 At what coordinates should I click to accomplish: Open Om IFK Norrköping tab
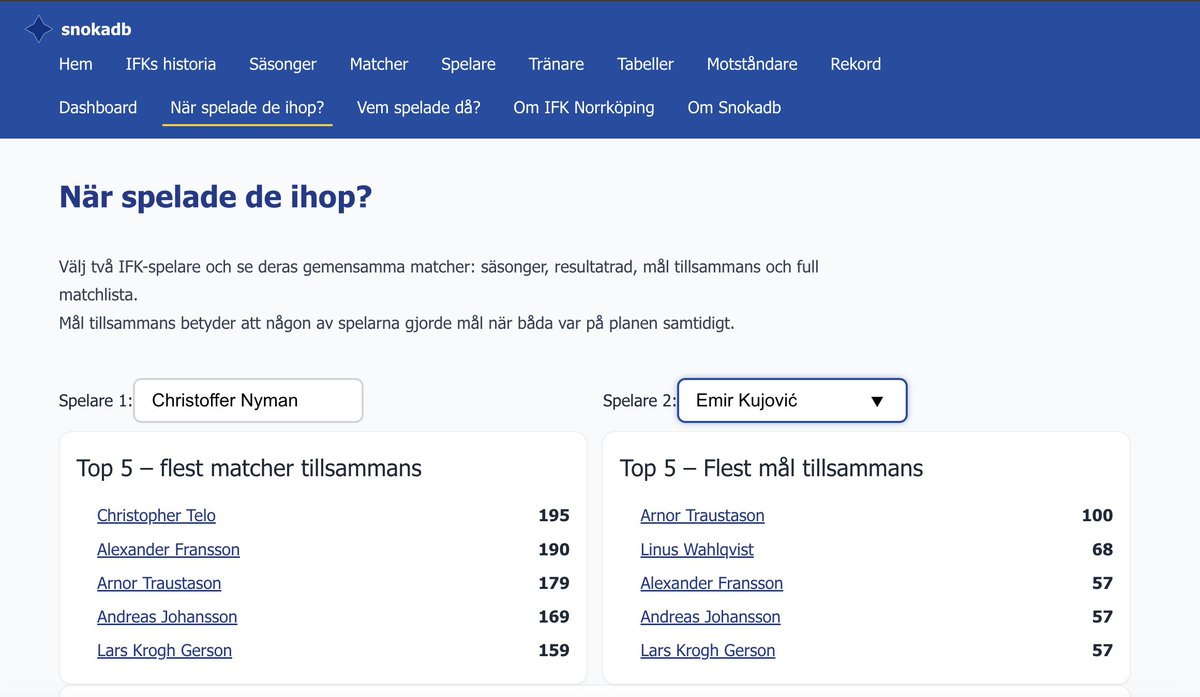[584, 107]
